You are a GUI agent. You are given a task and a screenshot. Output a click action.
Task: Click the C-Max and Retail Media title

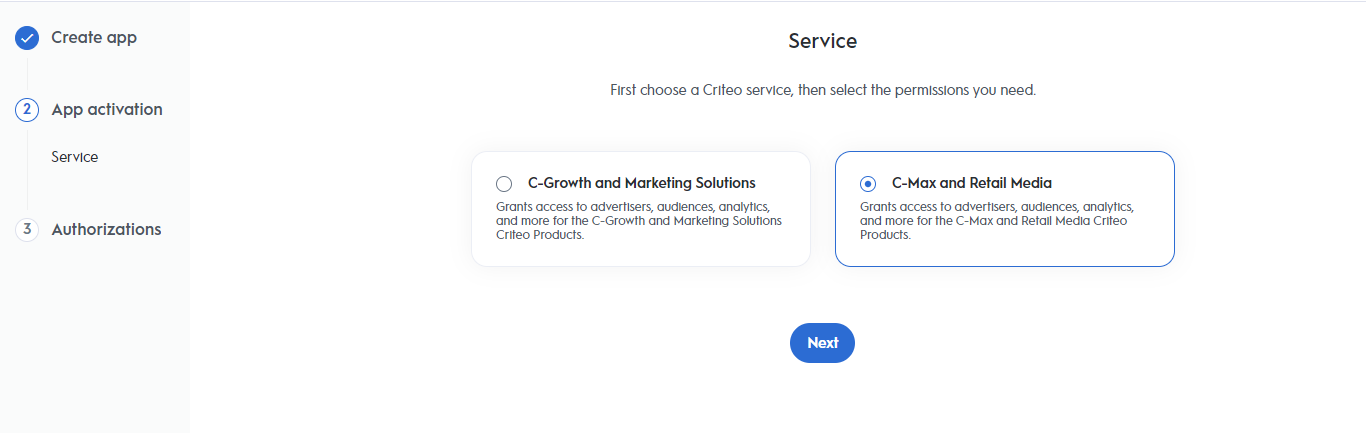click(x=972, y=183)
